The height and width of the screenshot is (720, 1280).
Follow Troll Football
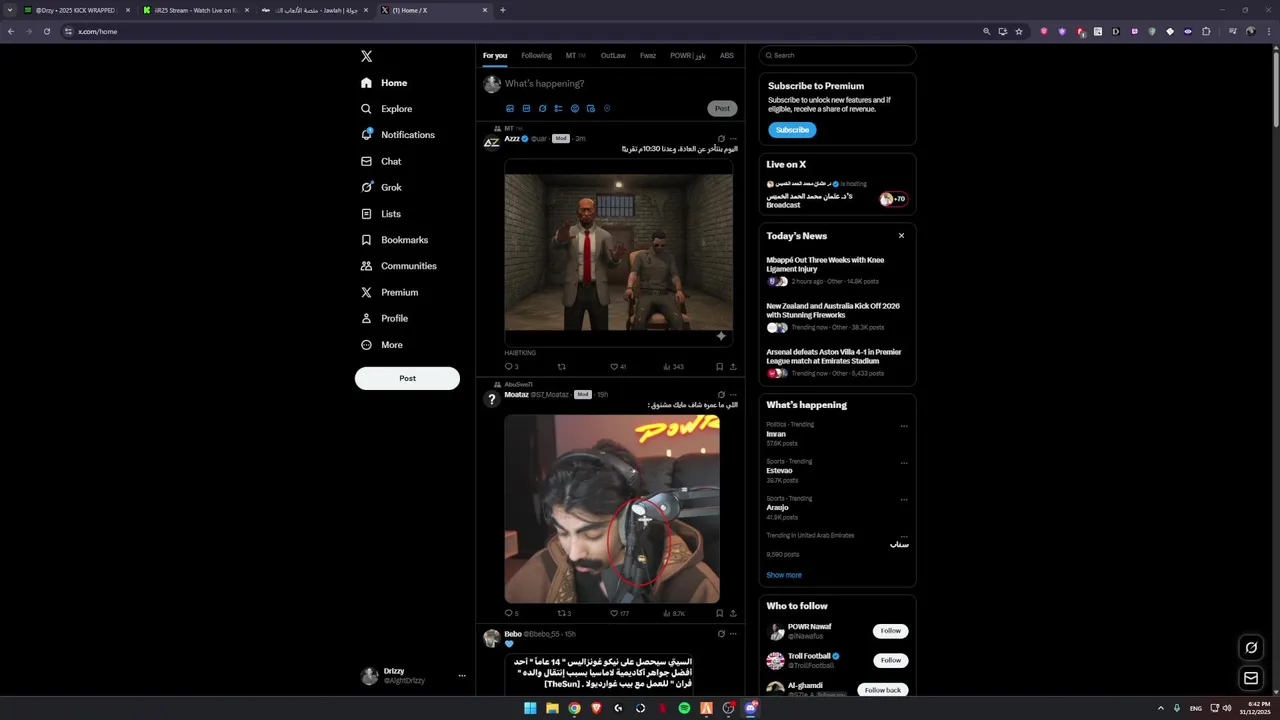[891, 660]
